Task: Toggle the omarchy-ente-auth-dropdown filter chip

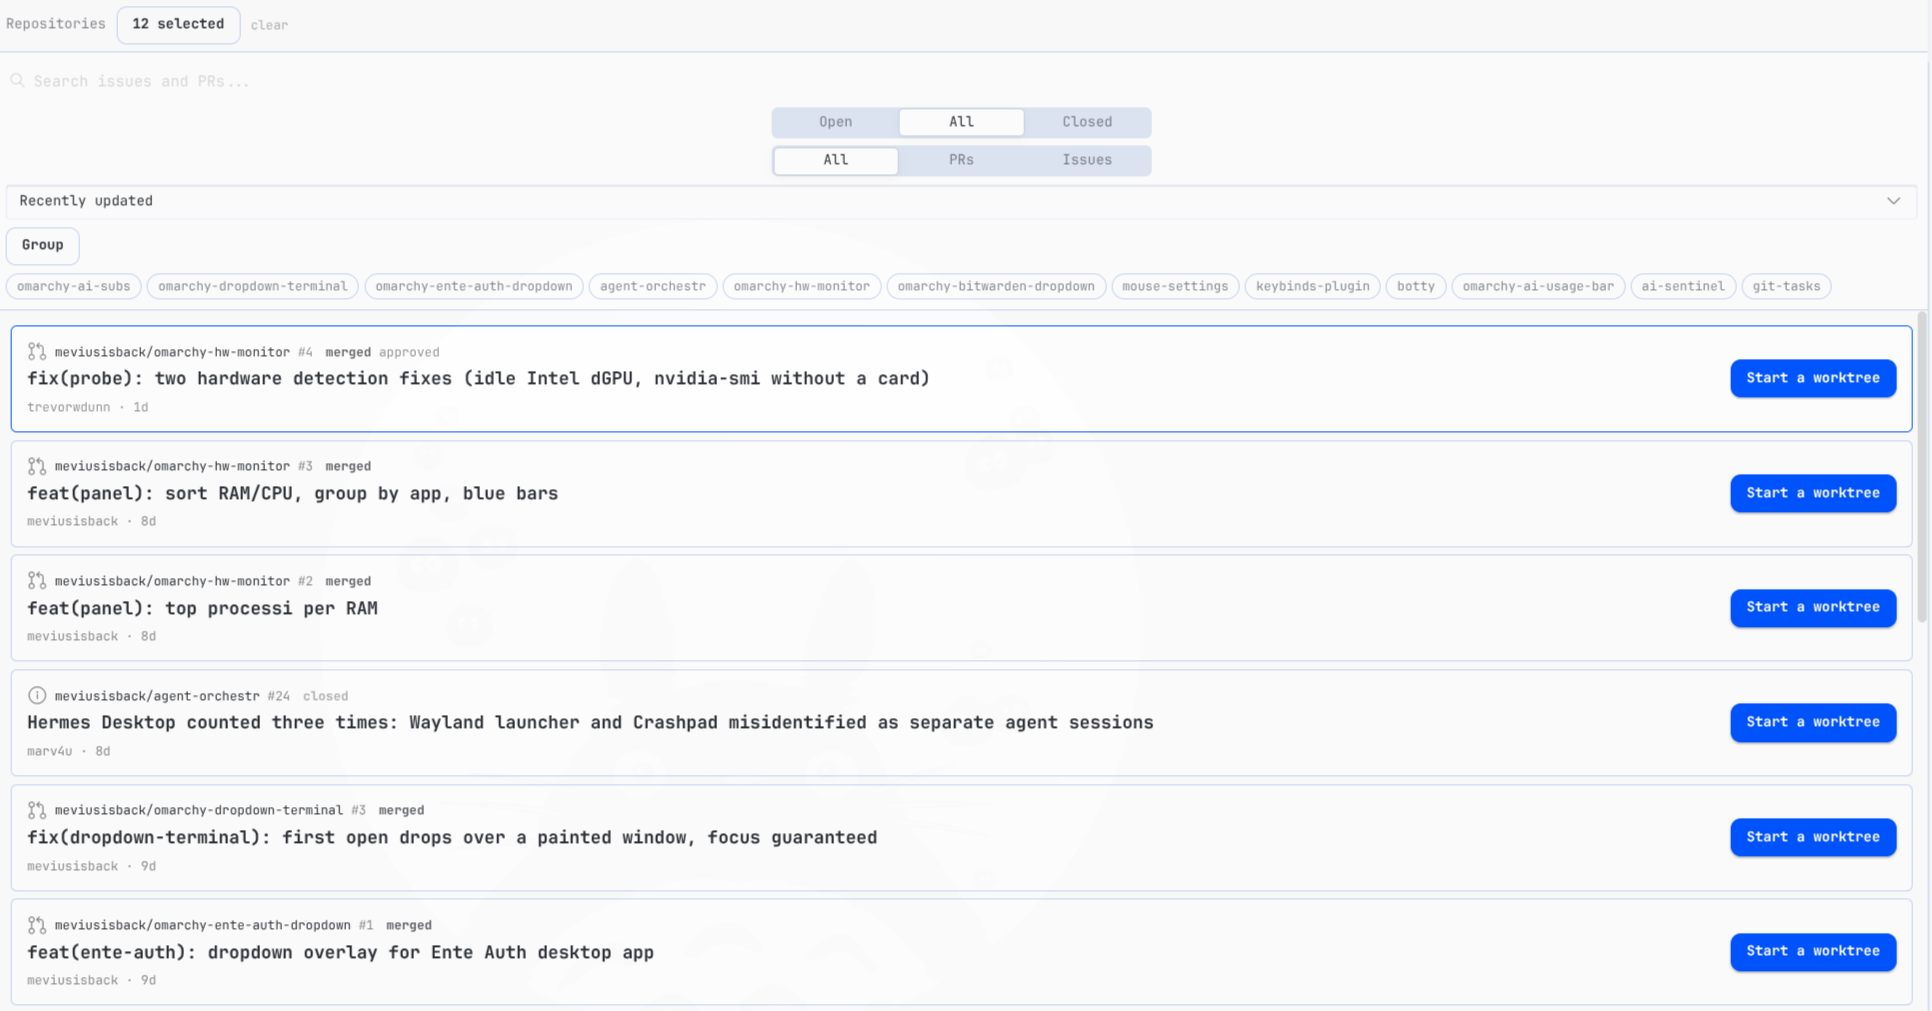Action: [474, 287]
